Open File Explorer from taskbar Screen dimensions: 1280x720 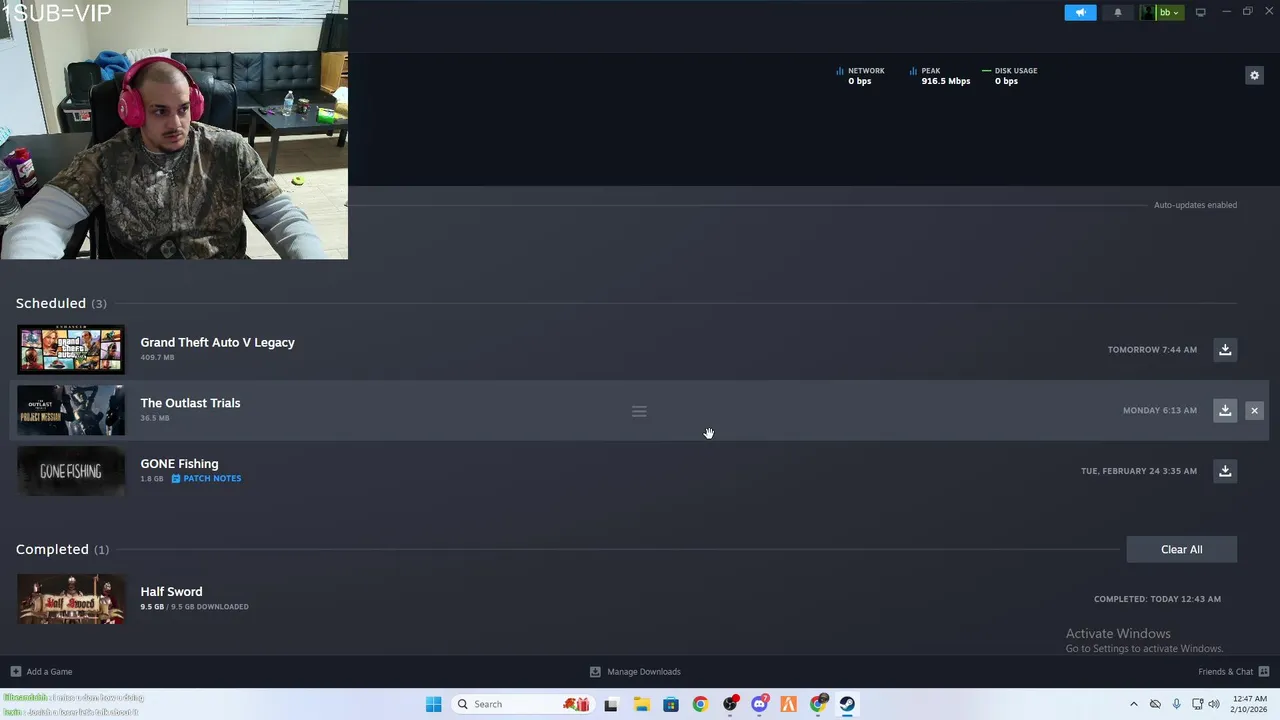click(641, 704)
